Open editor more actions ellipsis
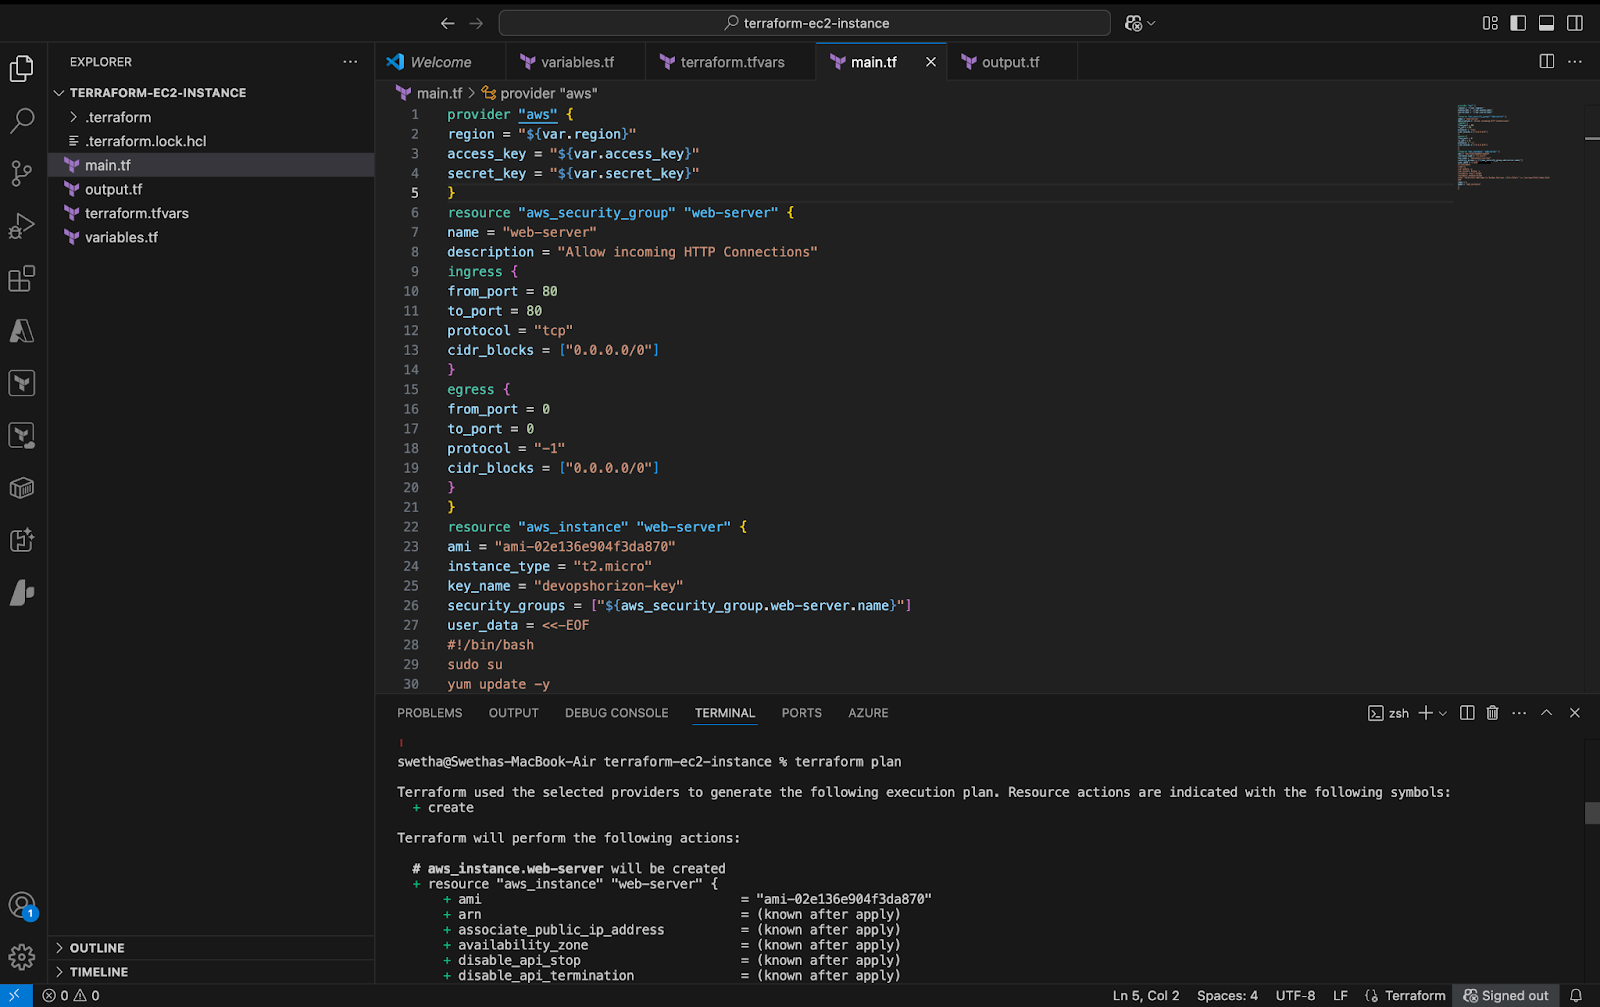Screen dimensions: 1600x1007 coord(1575,62)
